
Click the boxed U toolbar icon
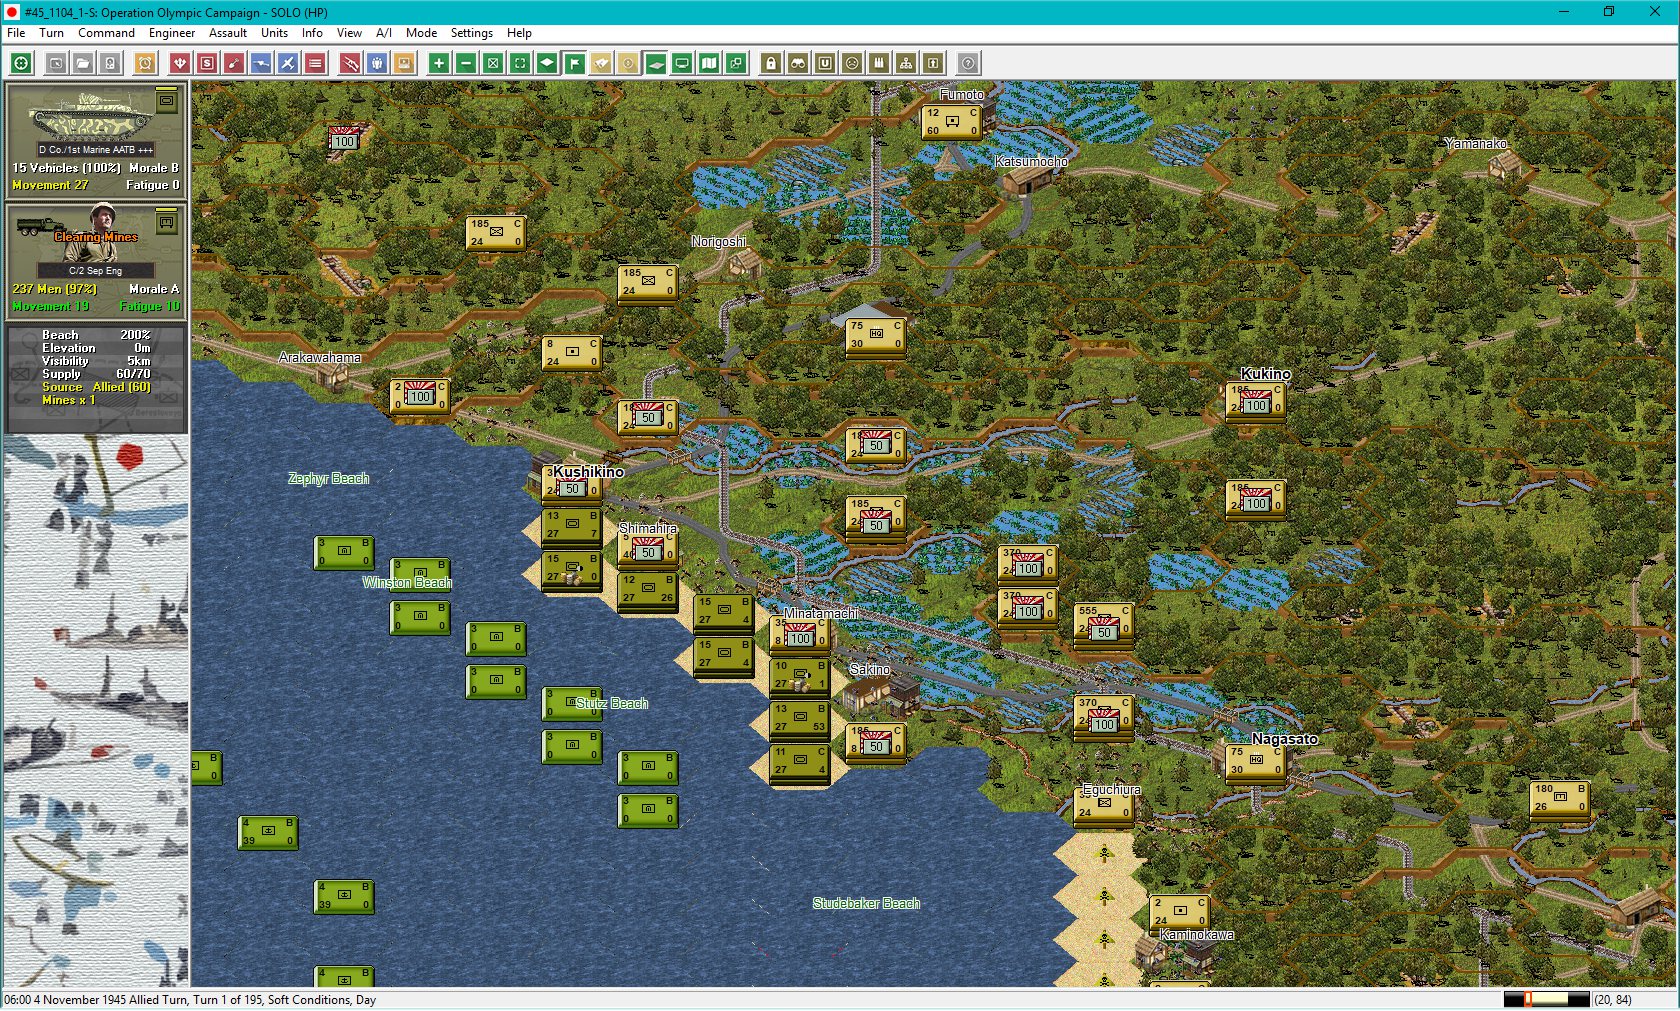pos(825,63)
